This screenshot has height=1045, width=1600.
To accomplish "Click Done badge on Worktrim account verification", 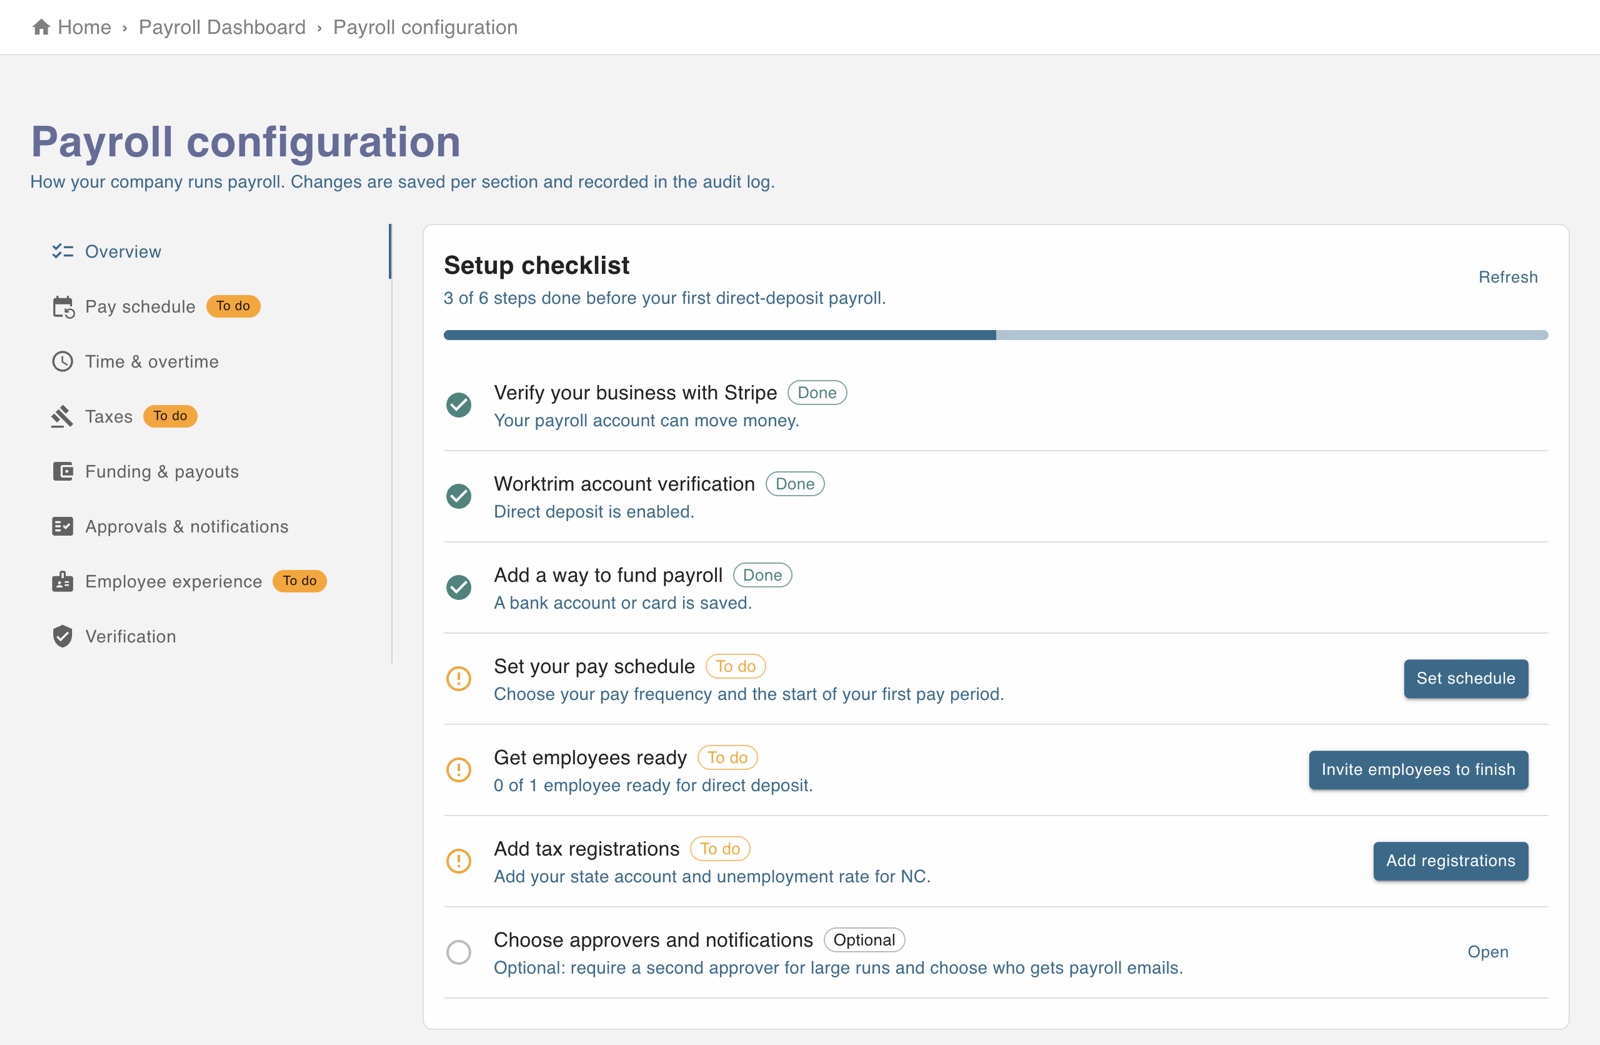I will tap(795, 484).
